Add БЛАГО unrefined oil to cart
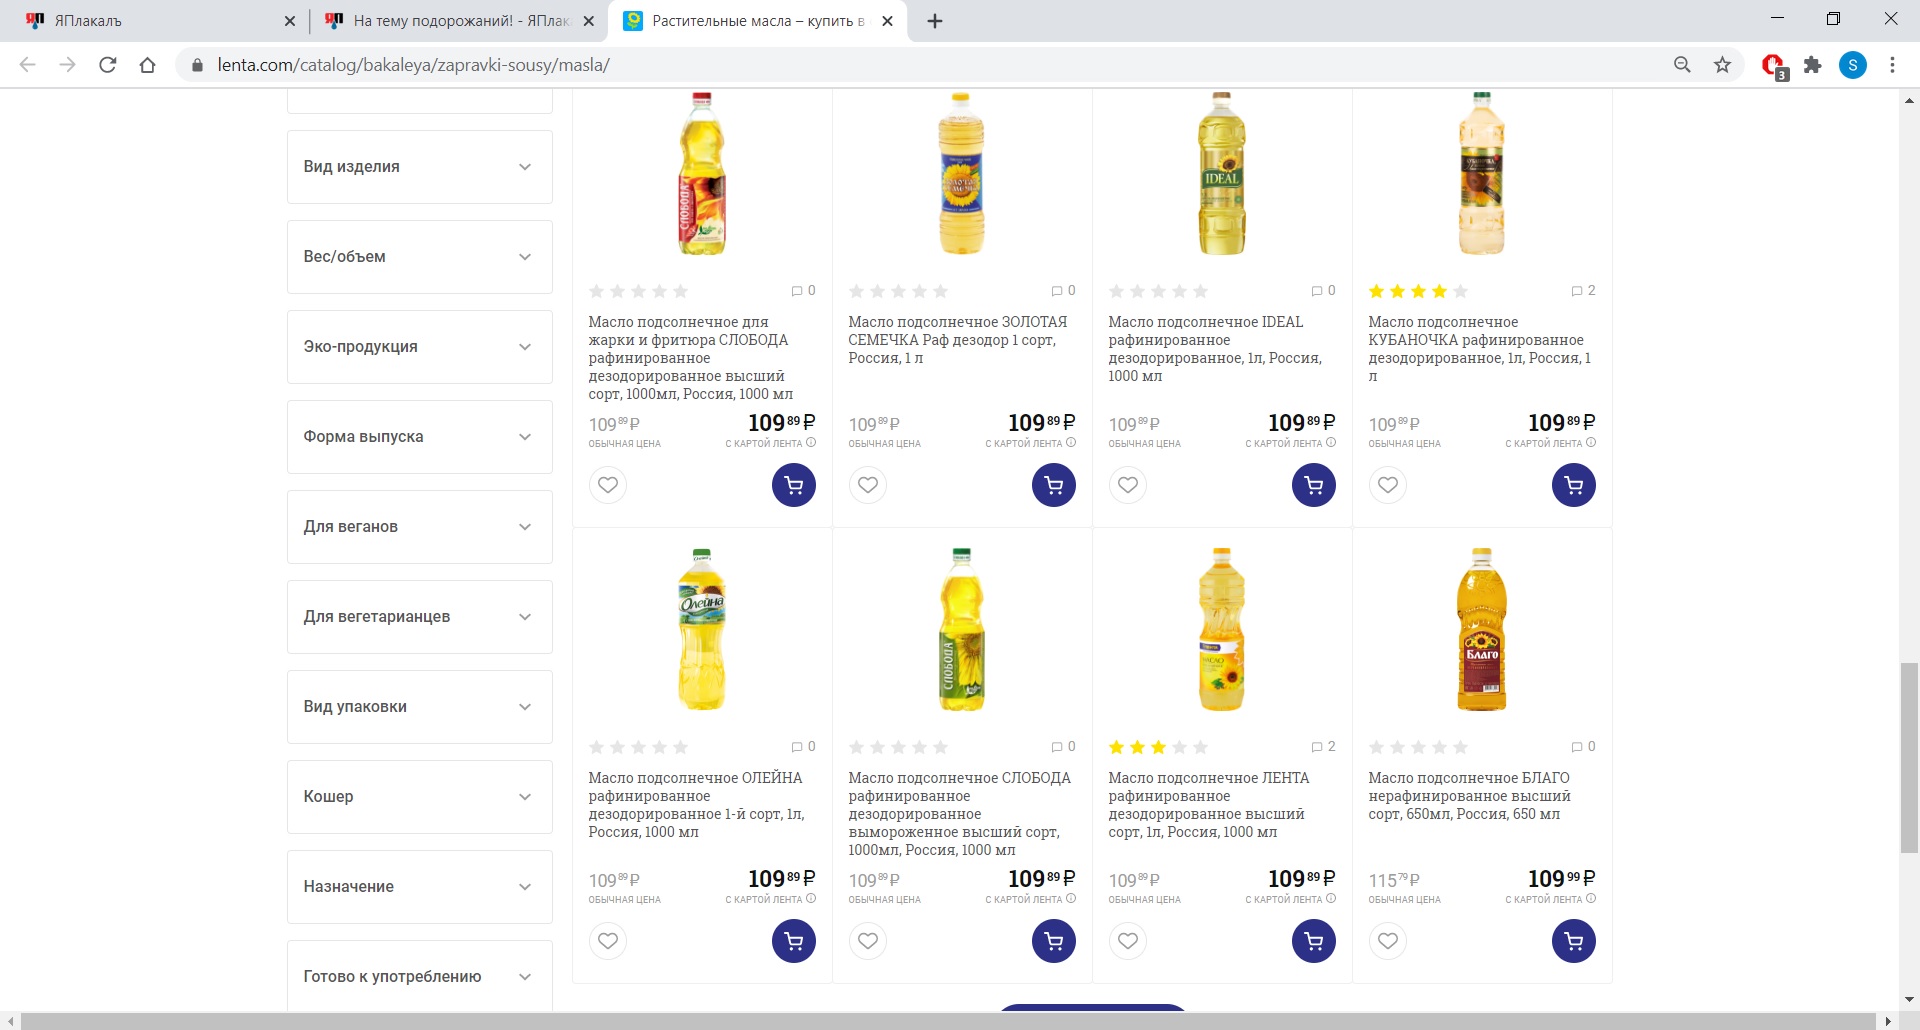 (x=1574, y=941)
